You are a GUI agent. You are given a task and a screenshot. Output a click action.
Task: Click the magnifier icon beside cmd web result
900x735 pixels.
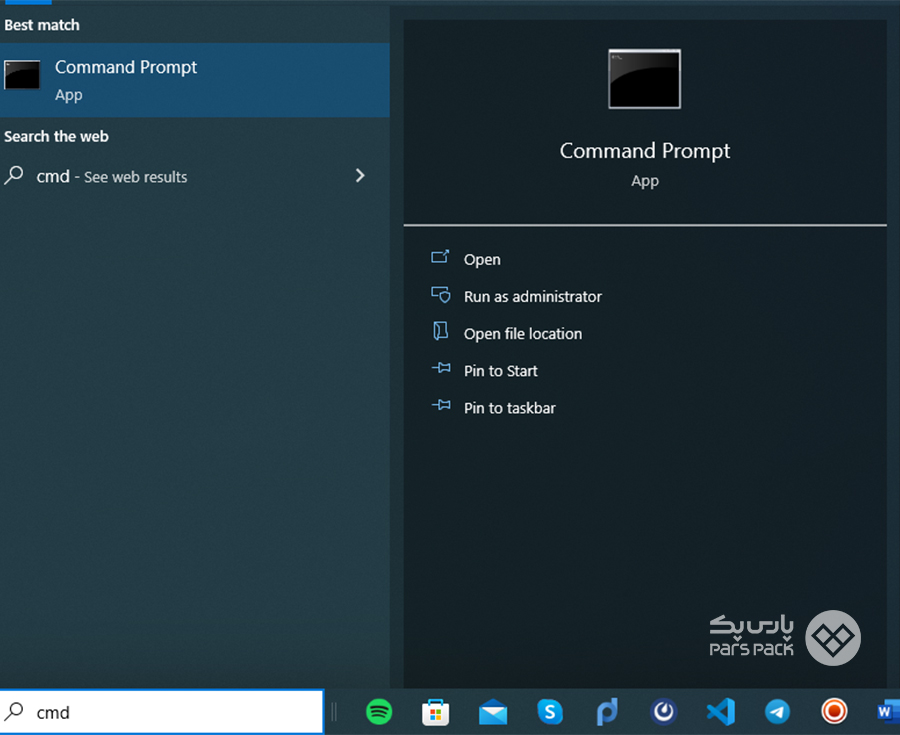[14, 175]
